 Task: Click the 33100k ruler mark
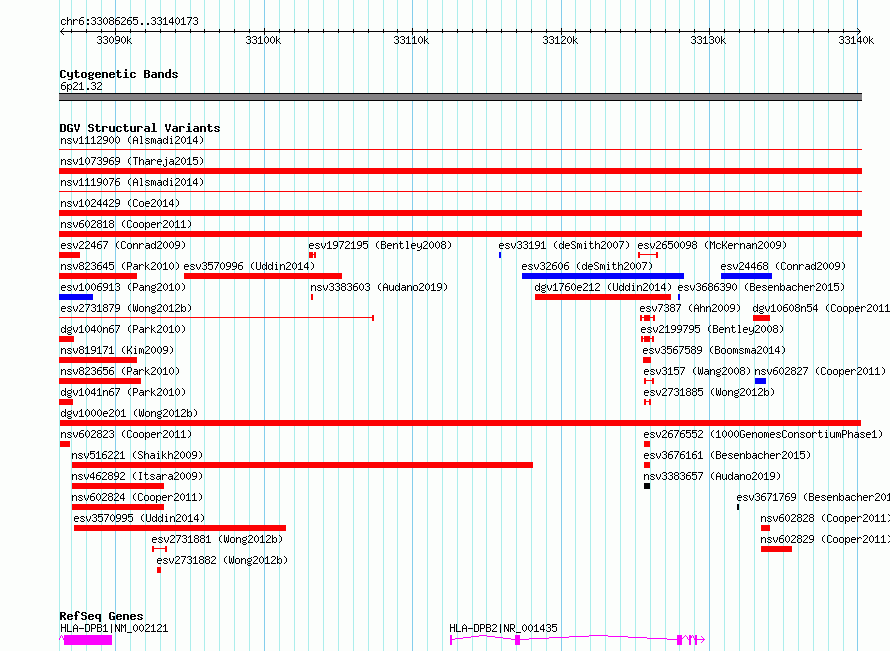[x=263, y=40]
